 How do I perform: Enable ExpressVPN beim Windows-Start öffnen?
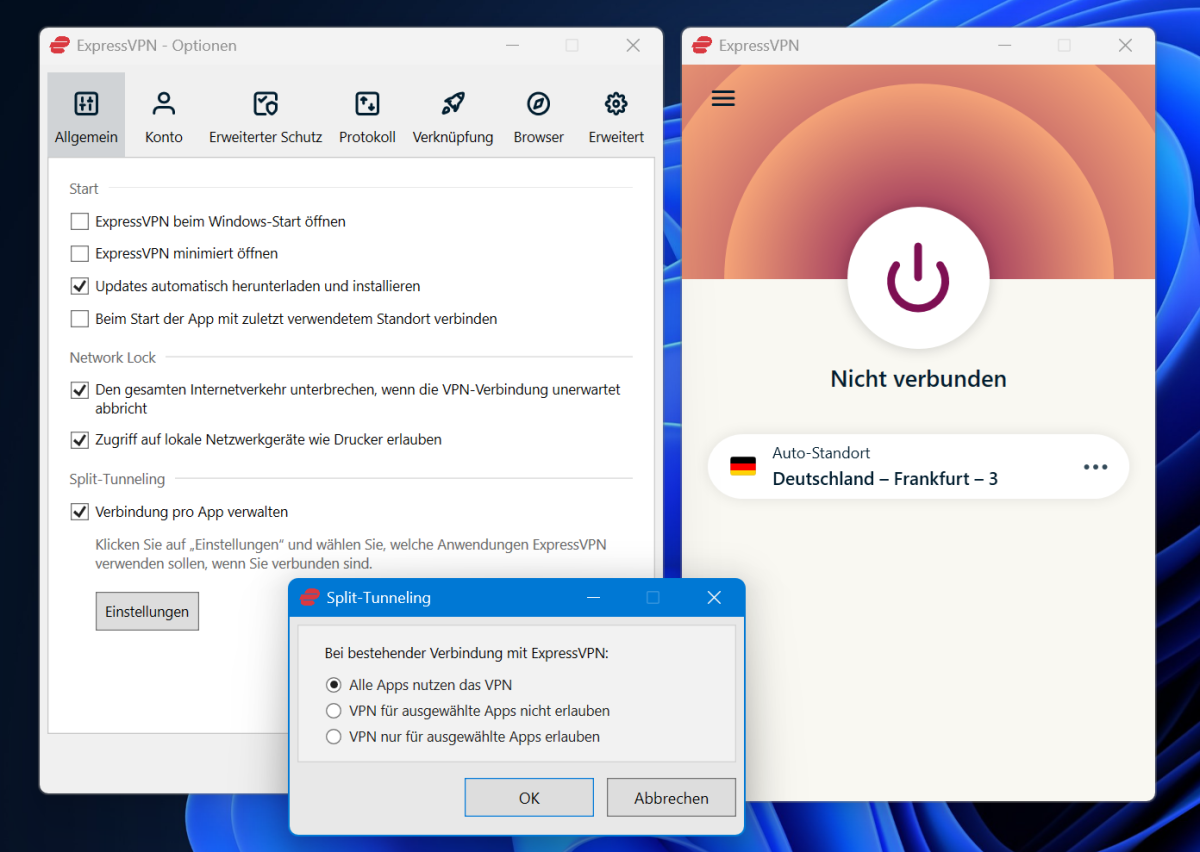point(80,221)
